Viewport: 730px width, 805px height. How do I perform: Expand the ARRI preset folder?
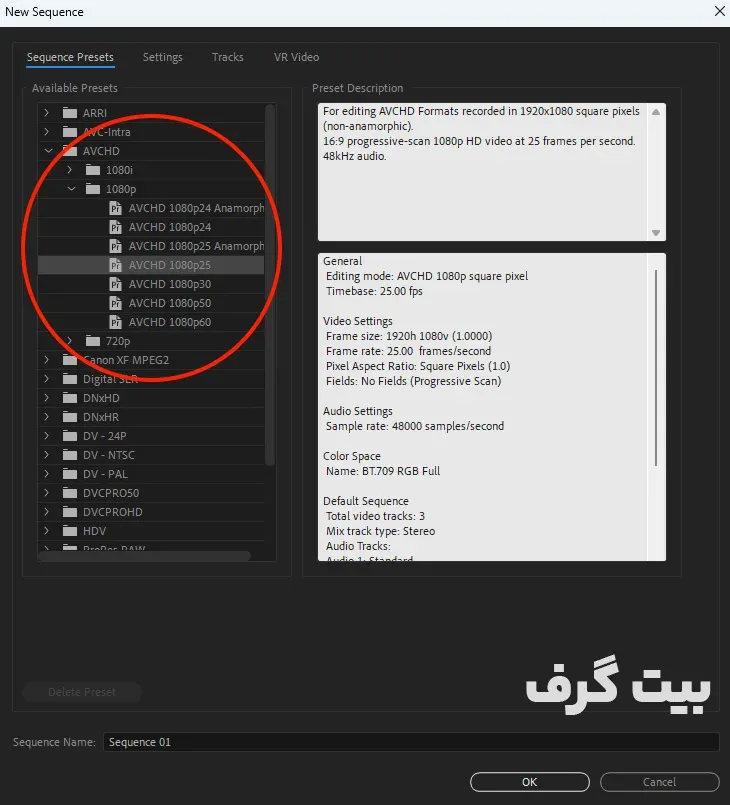tap(47, 113)
